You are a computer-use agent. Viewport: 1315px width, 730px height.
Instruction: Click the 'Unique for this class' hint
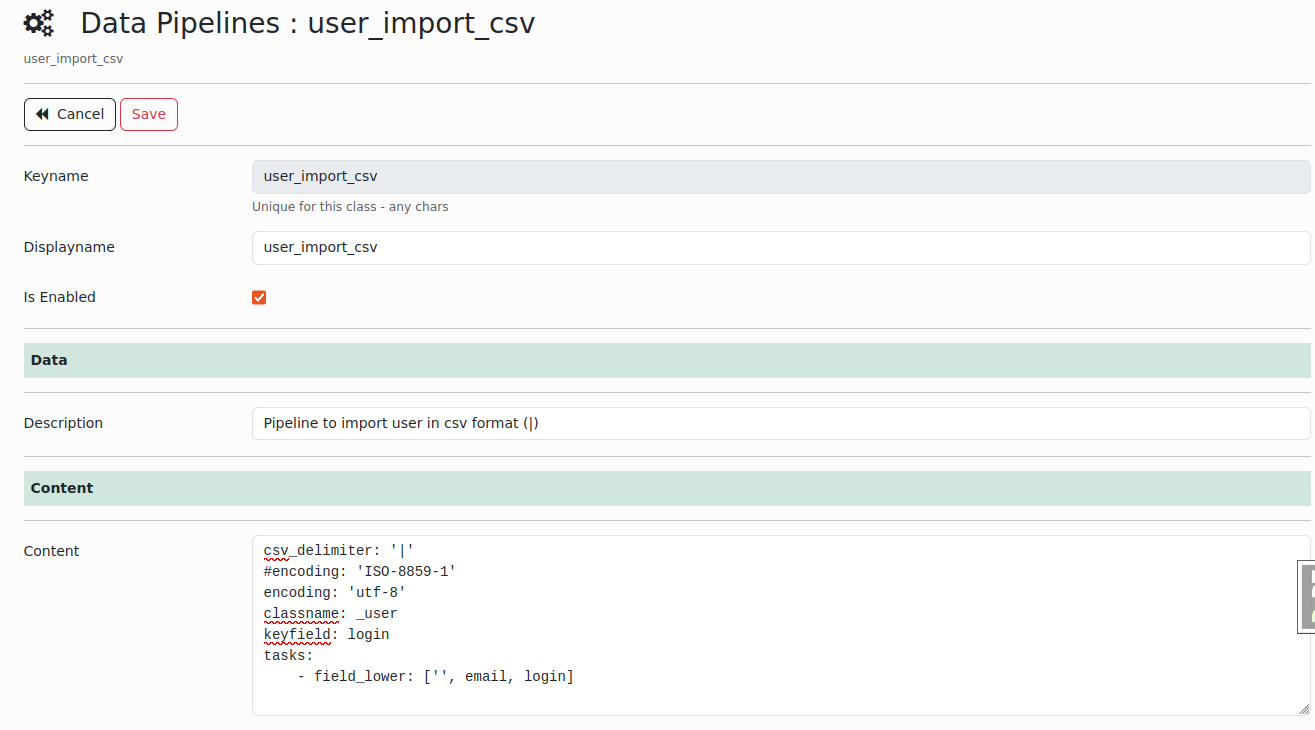coord(350,207)
